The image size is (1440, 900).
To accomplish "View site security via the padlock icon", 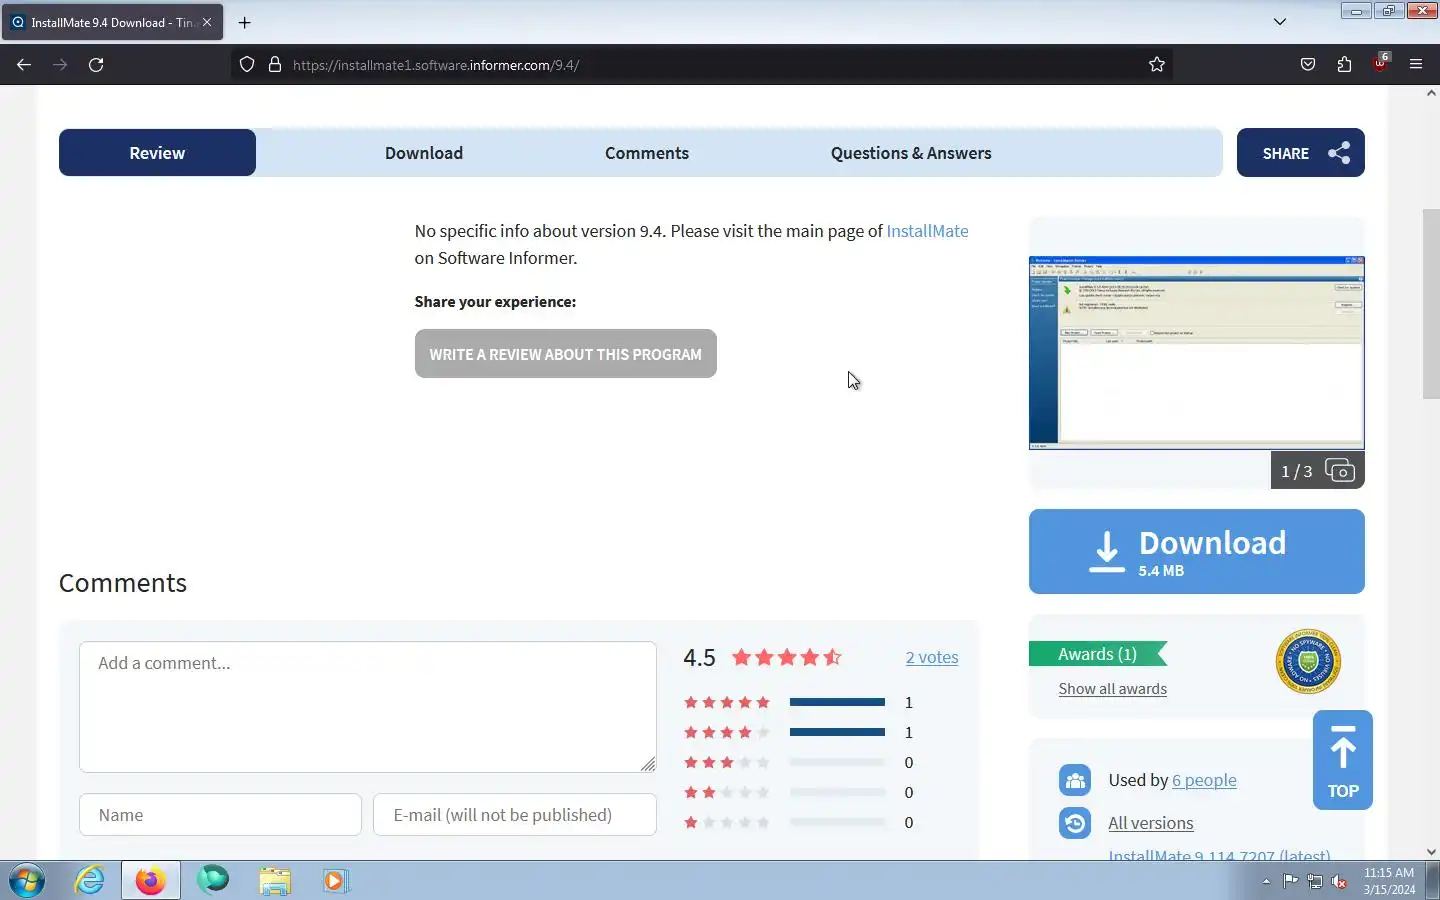I will pos(275,65).
